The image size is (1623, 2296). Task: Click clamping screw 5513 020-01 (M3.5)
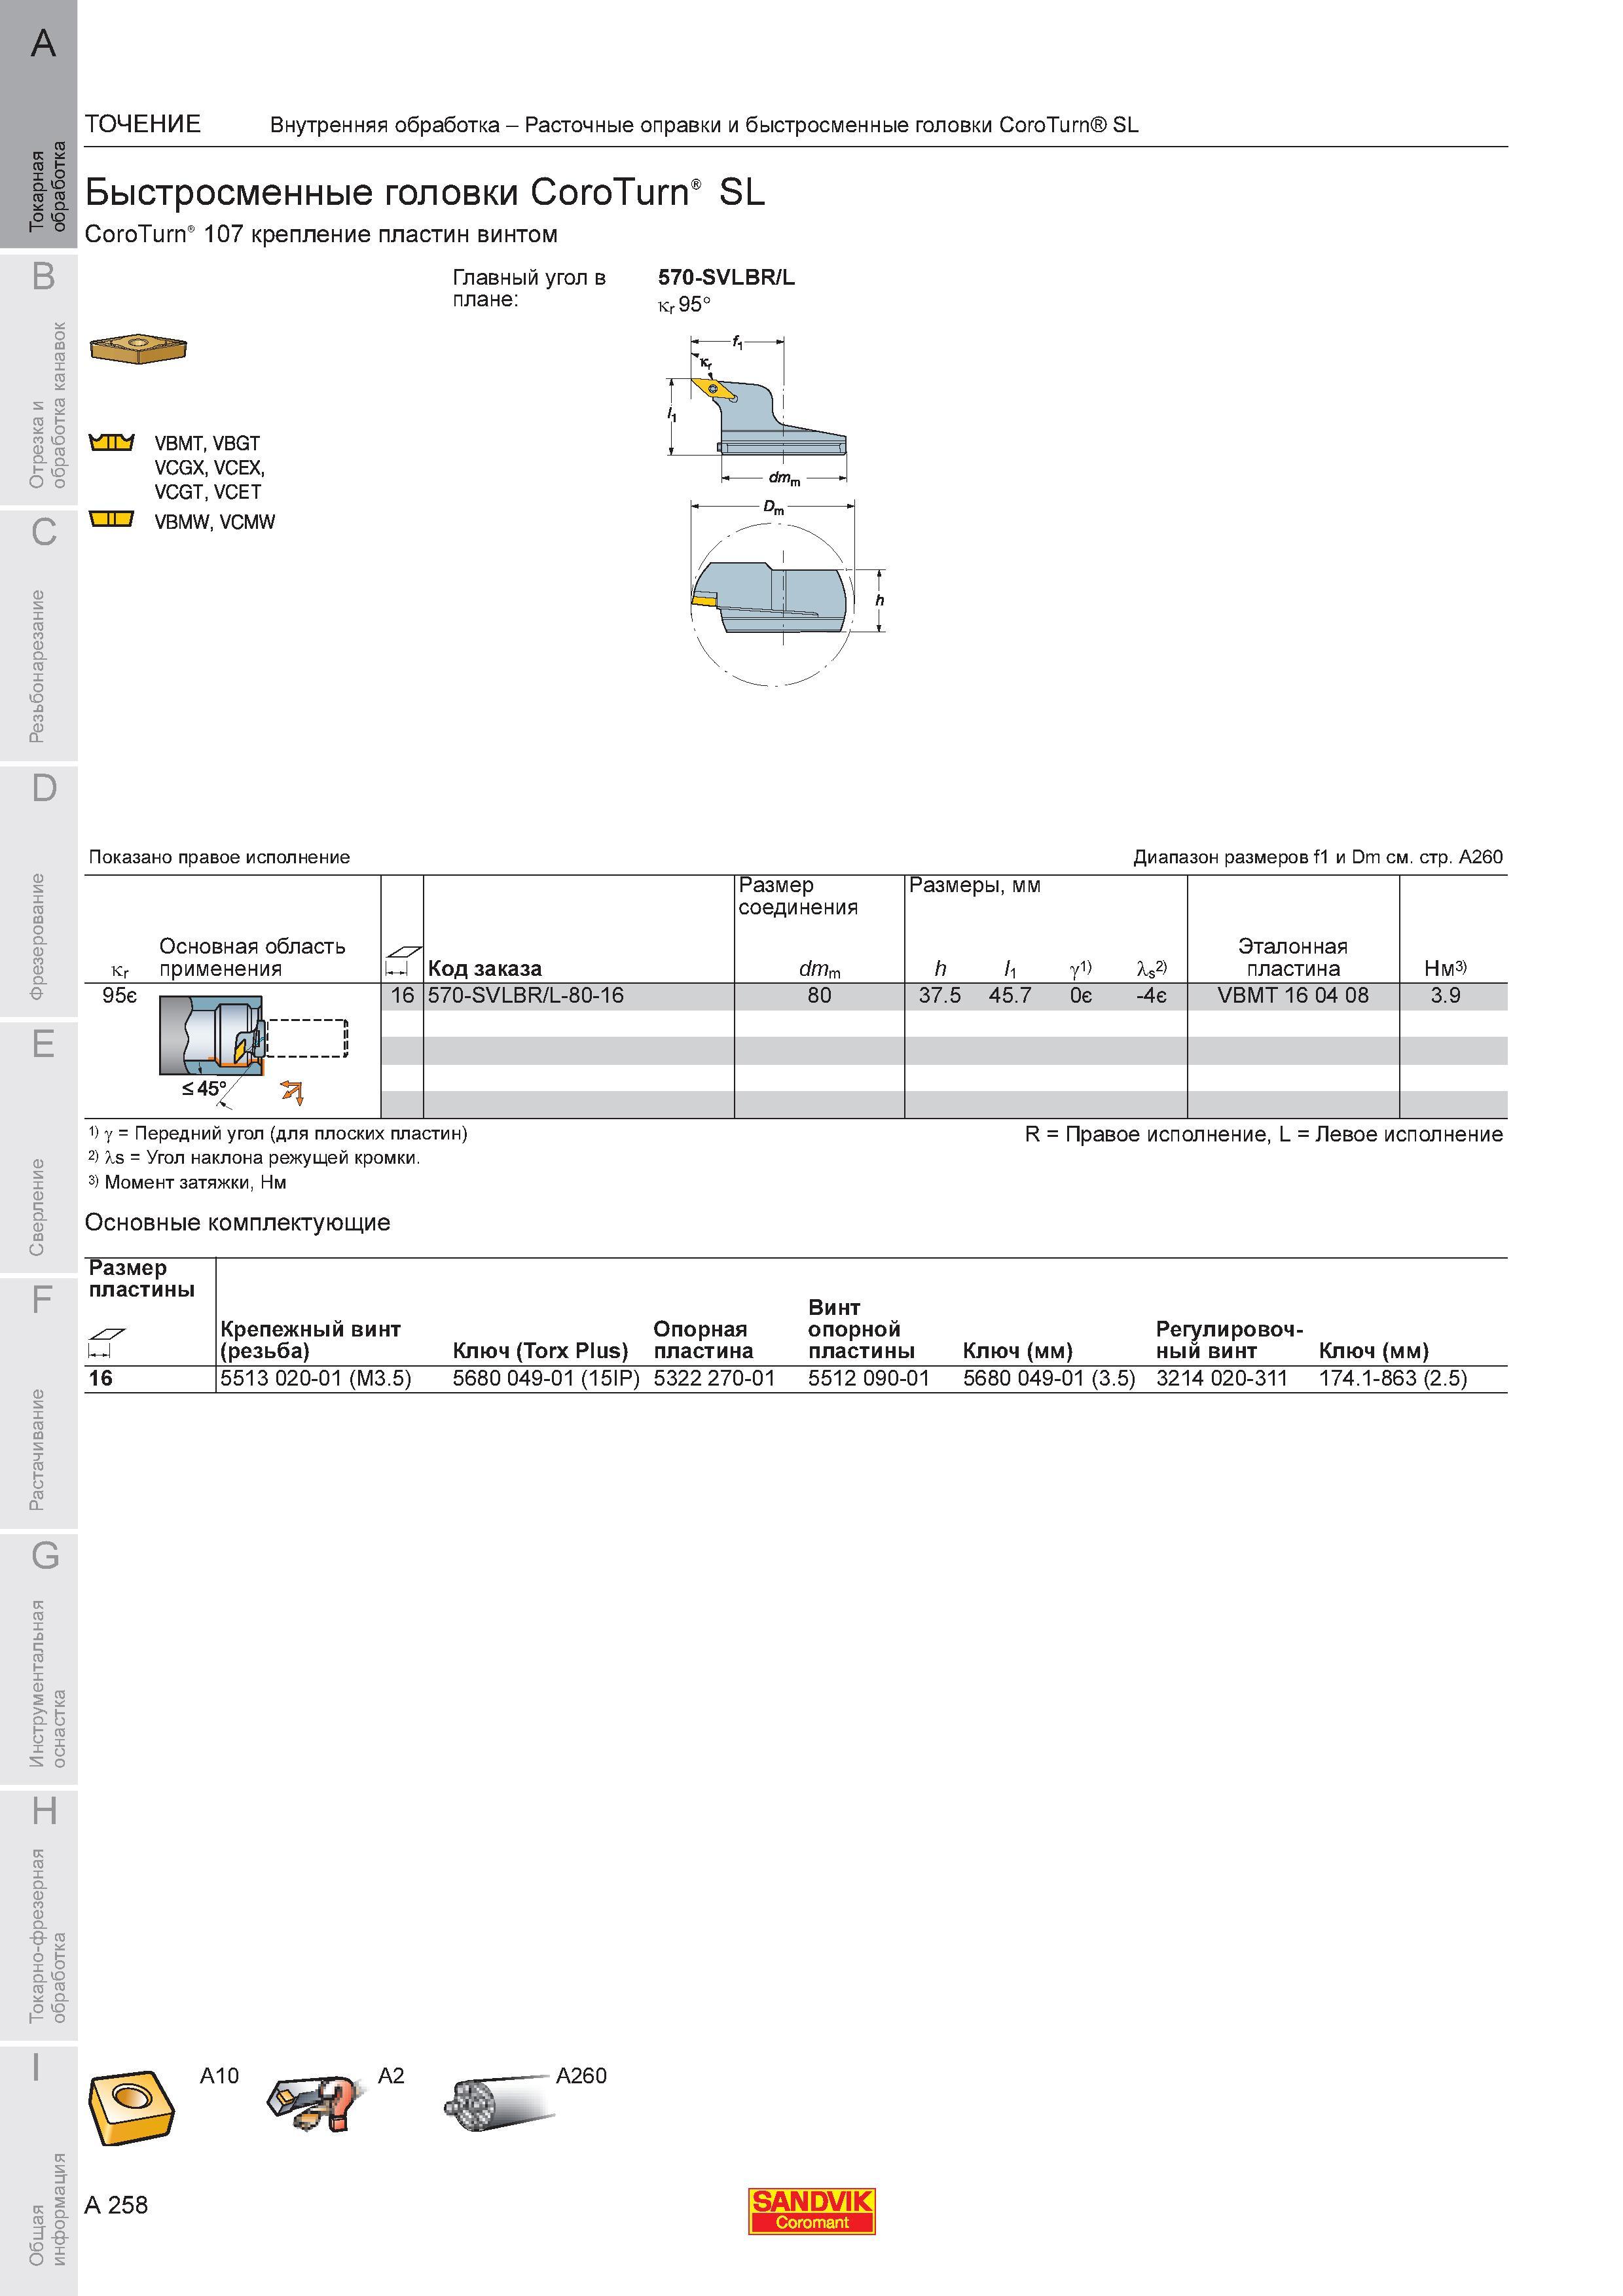[316, 1378]
